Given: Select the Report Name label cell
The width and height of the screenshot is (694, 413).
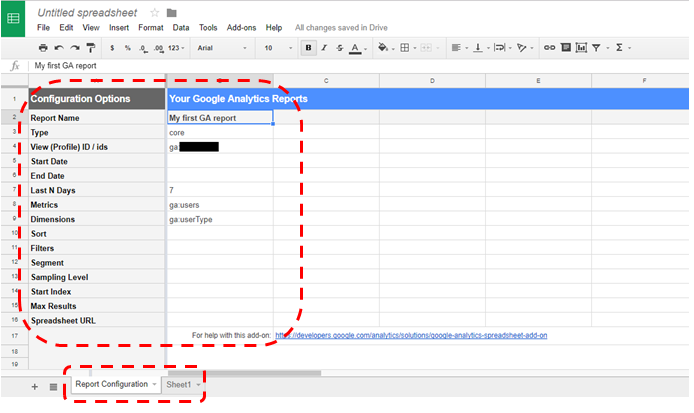Looking at the screenshot, I should point(97,118).
